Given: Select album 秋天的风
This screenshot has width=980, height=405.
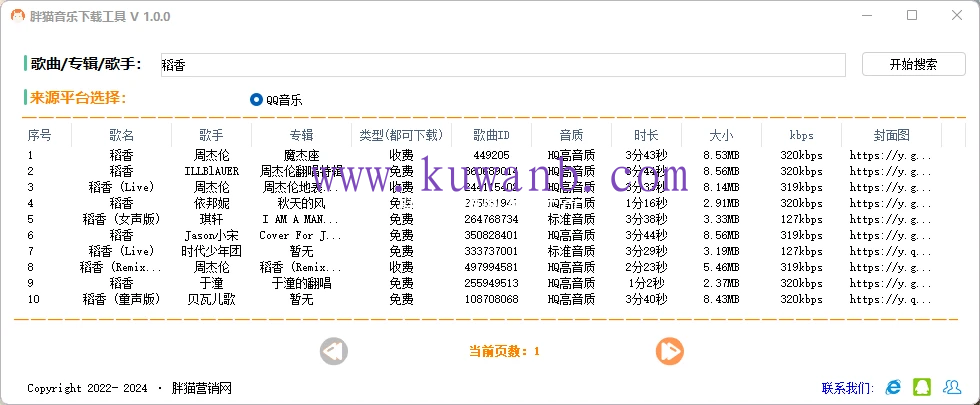Looking at the screenshot, I should click(301, 203).
